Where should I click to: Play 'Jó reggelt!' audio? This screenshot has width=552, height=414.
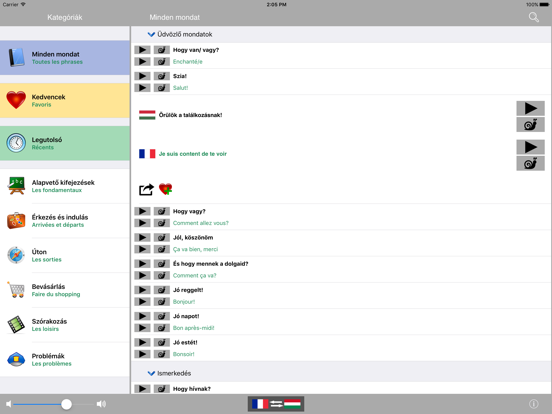142,290
